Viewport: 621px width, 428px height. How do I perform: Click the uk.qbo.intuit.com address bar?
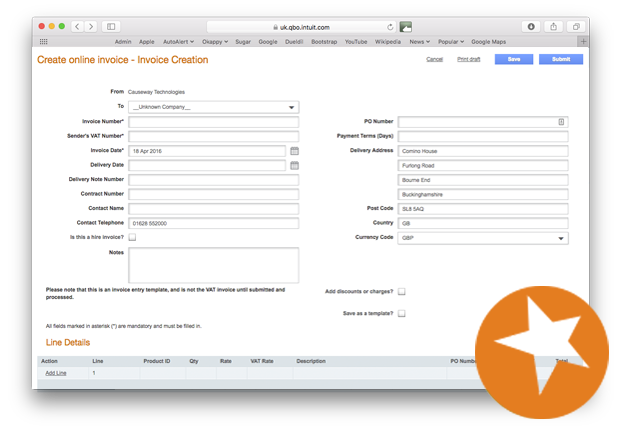tap(301, 27)
